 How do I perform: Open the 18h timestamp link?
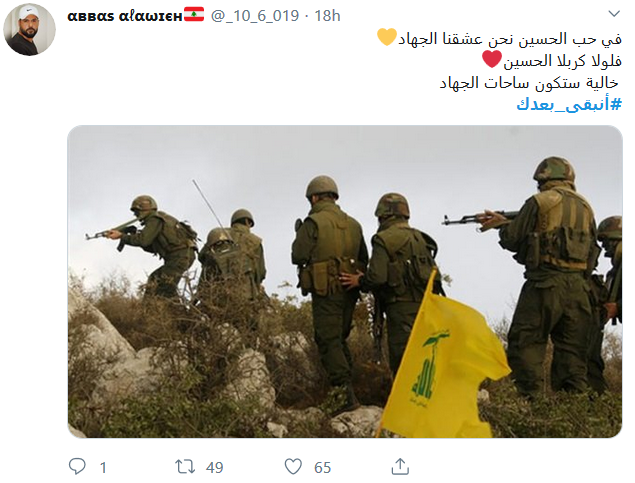pos(327,16)
